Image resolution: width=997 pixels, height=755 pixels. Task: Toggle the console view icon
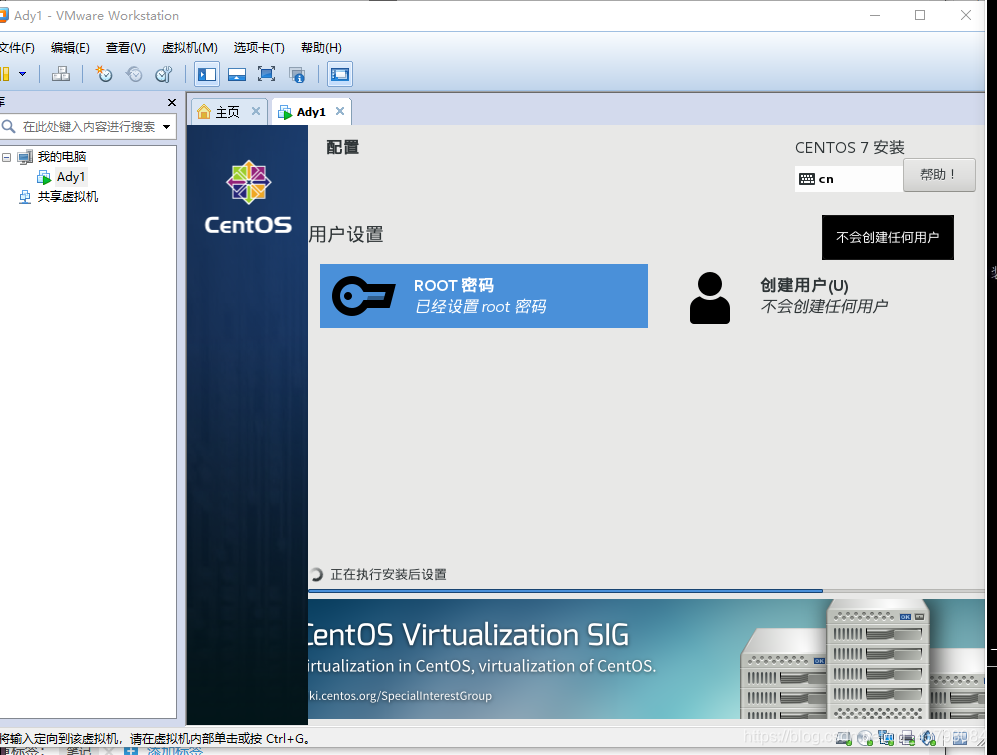(340, 74)
